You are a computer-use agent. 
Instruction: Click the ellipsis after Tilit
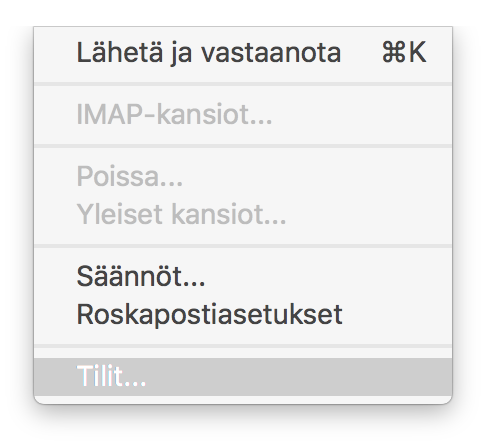135,384
